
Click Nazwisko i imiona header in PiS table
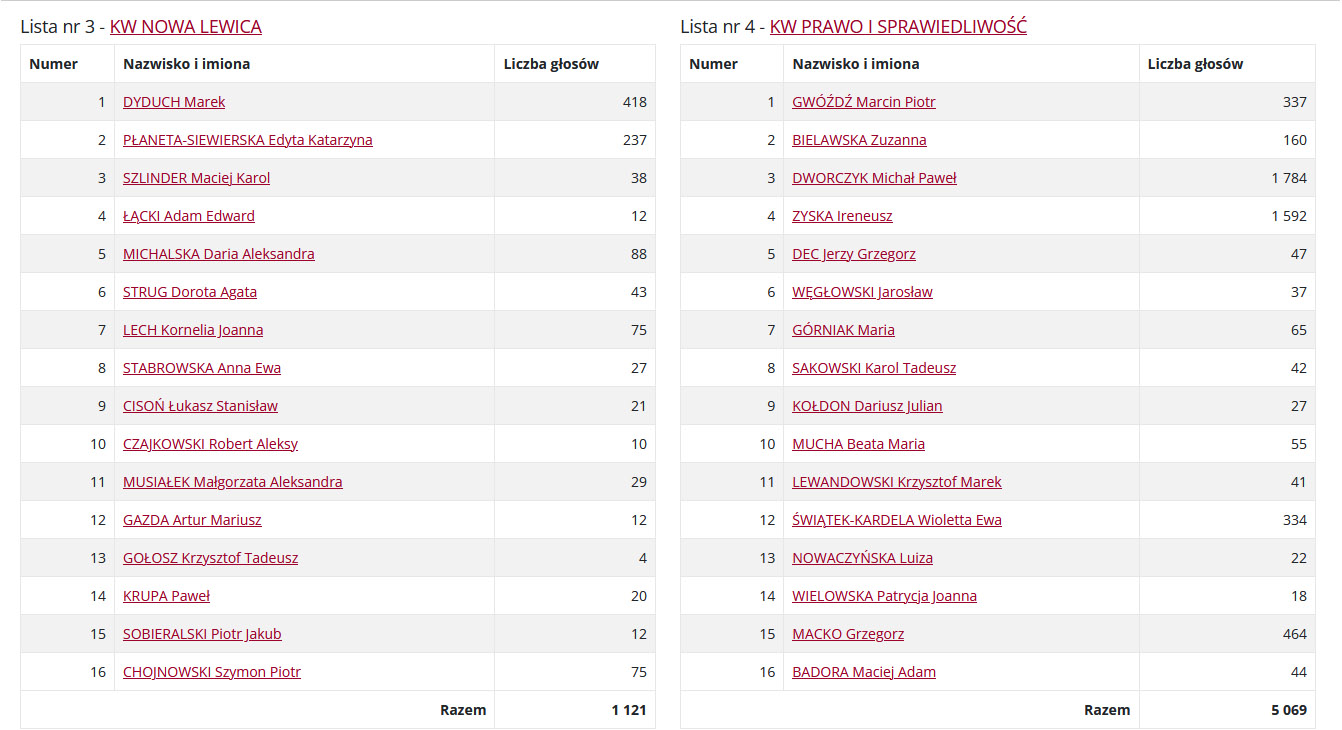point(855,64)
